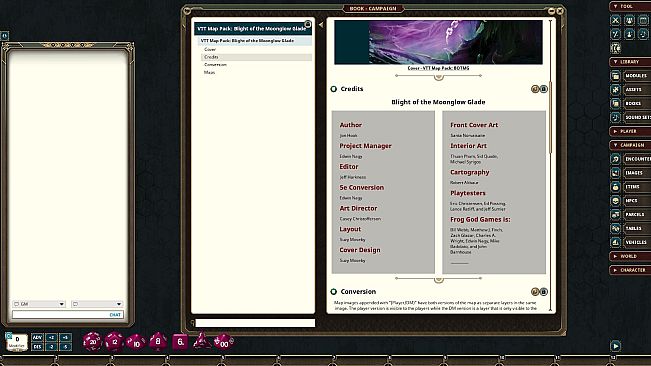
Task: Roll the d12 die
Action: click(x=114, y=342)
